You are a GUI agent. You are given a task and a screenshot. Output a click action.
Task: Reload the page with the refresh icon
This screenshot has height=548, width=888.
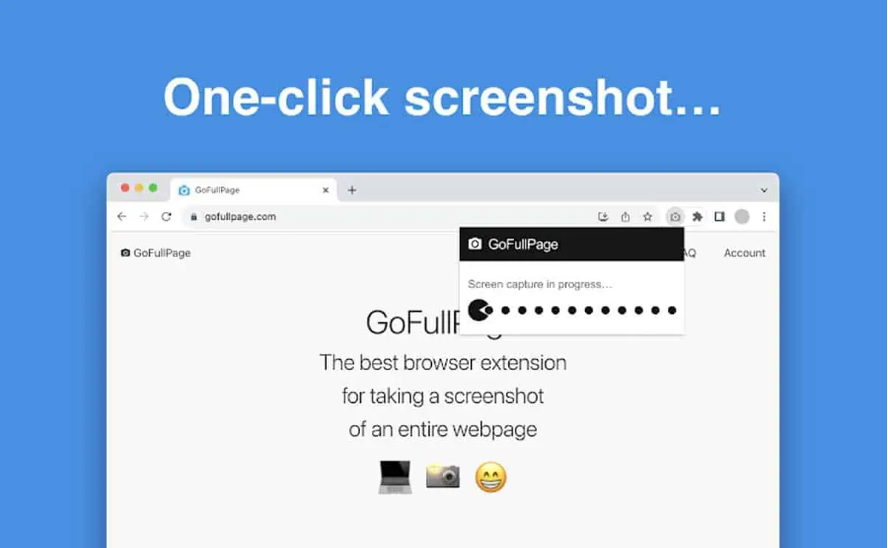[166, 217]
